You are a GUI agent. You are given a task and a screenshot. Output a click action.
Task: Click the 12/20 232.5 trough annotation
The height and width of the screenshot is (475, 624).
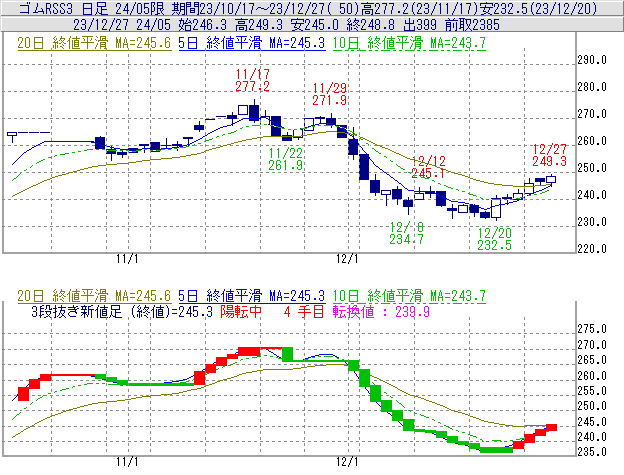pyautogui.click(x=495, y=239)
